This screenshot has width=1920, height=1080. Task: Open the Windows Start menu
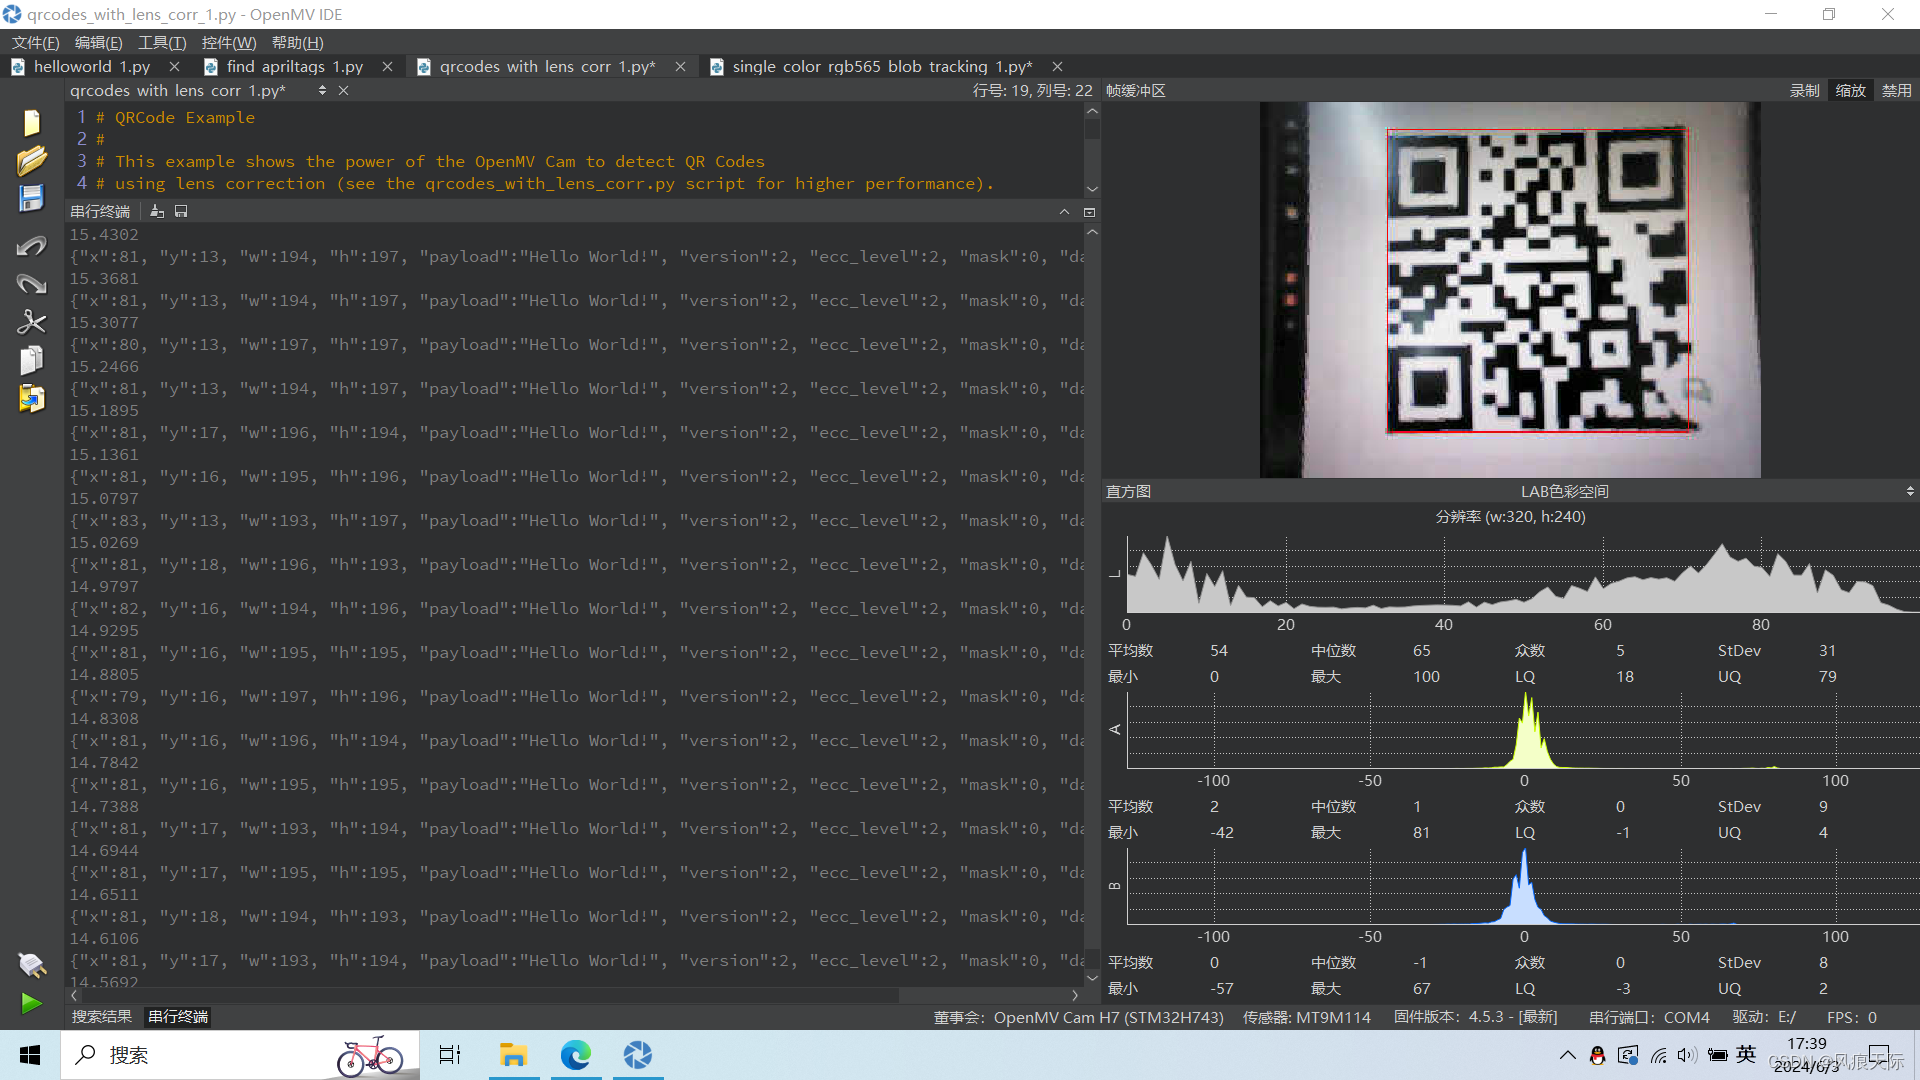[30, 1055]
